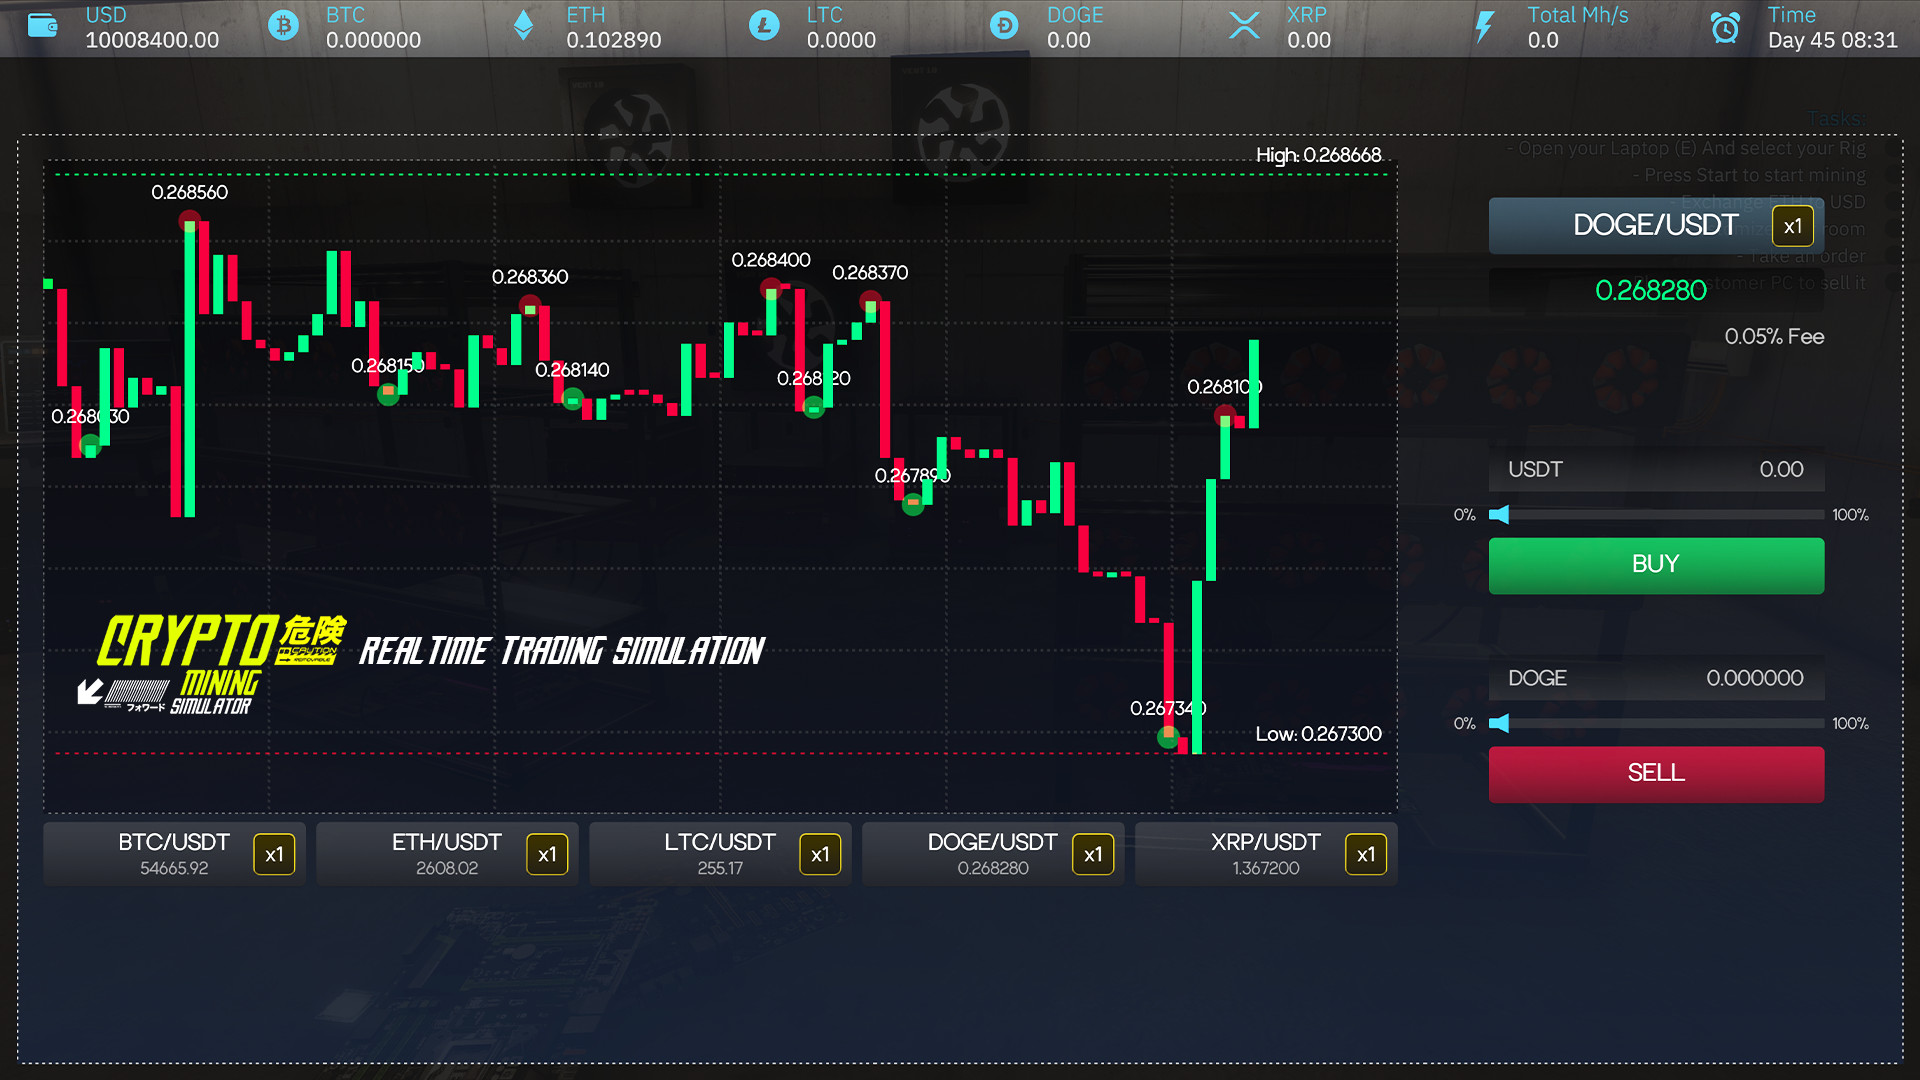The height and width of the screenshot is (1080, 1920).
Task: Select the DOGE/USDT trading pair tab
Action: (990, 853)
